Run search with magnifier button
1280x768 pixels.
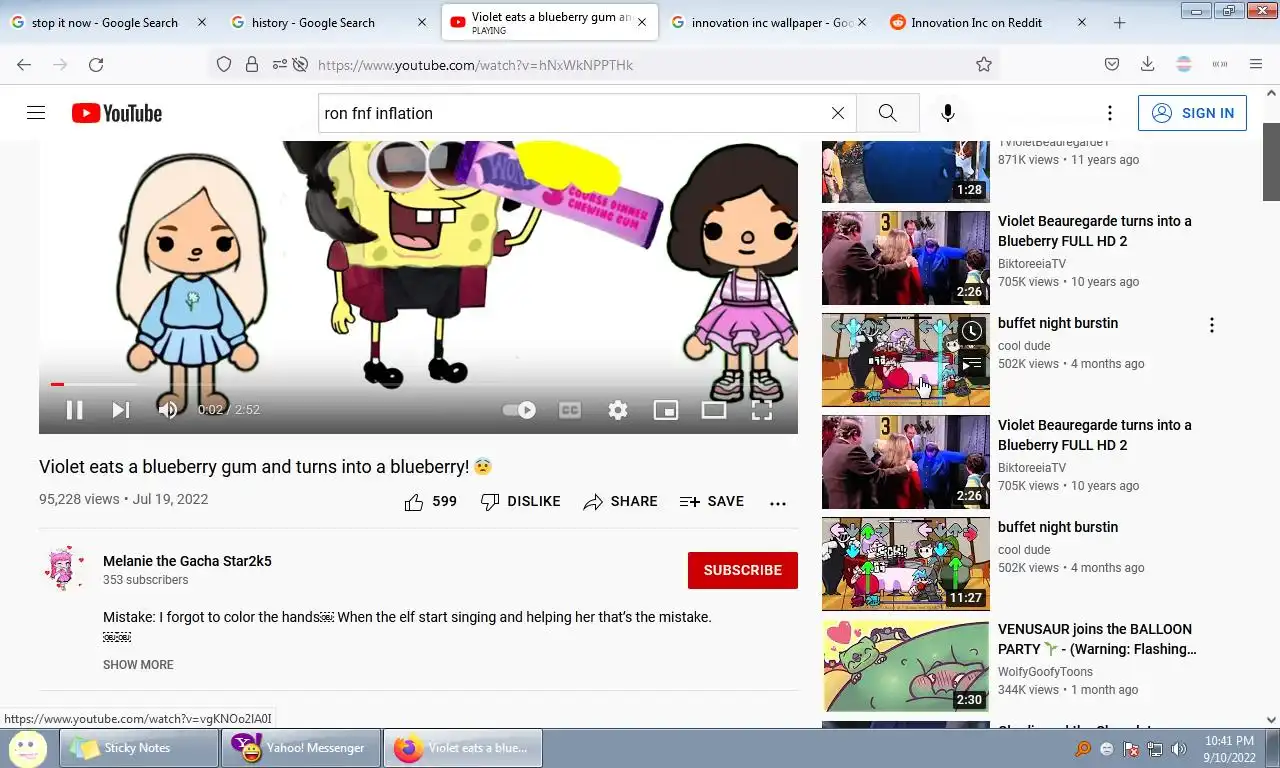pos(888,113)
